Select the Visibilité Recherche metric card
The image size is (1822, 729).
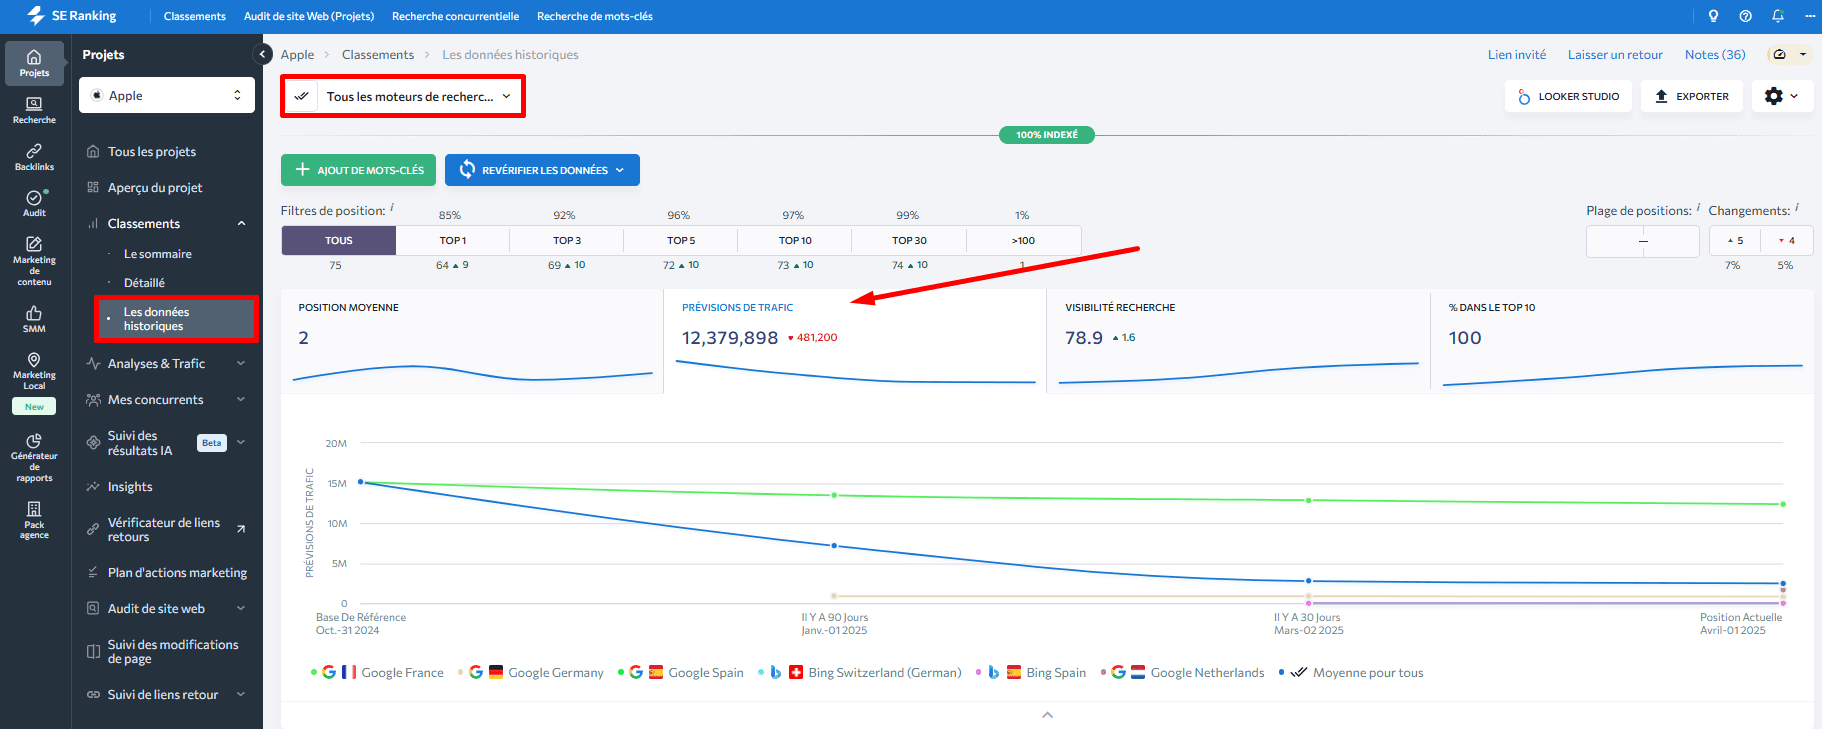[x=1238, y=341]
